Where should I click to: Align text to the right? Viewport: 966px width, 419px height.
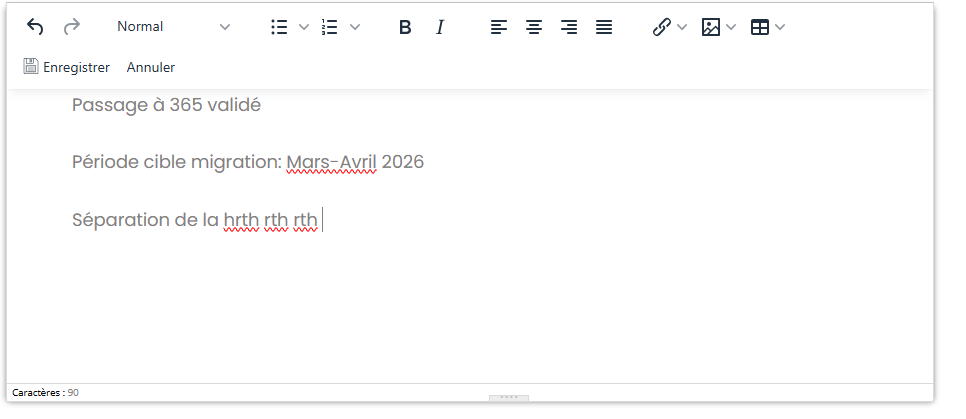569,27
